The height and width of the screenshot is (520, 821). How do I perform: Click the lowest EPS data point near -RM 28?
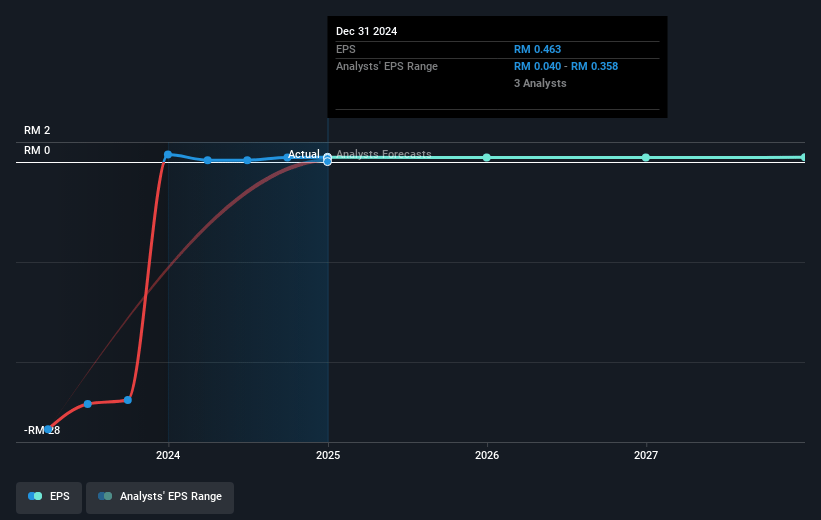(x=48, y=429)
